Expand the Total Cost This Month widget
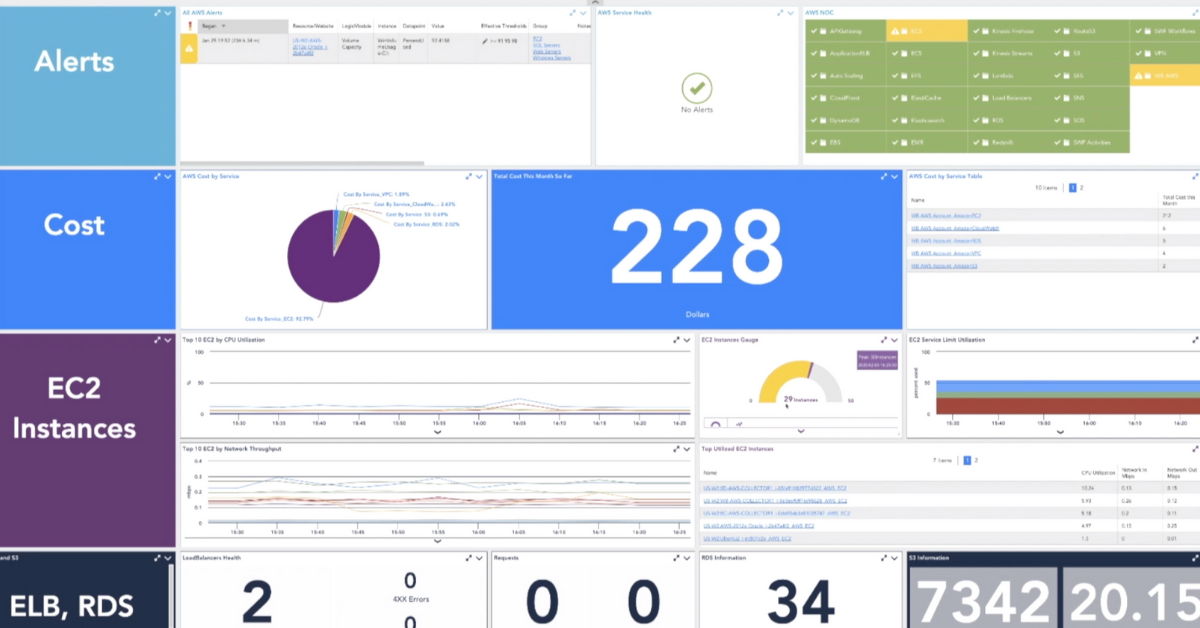Image resolution: width=1200 pixels, height=628 pixels. (886, 176)
